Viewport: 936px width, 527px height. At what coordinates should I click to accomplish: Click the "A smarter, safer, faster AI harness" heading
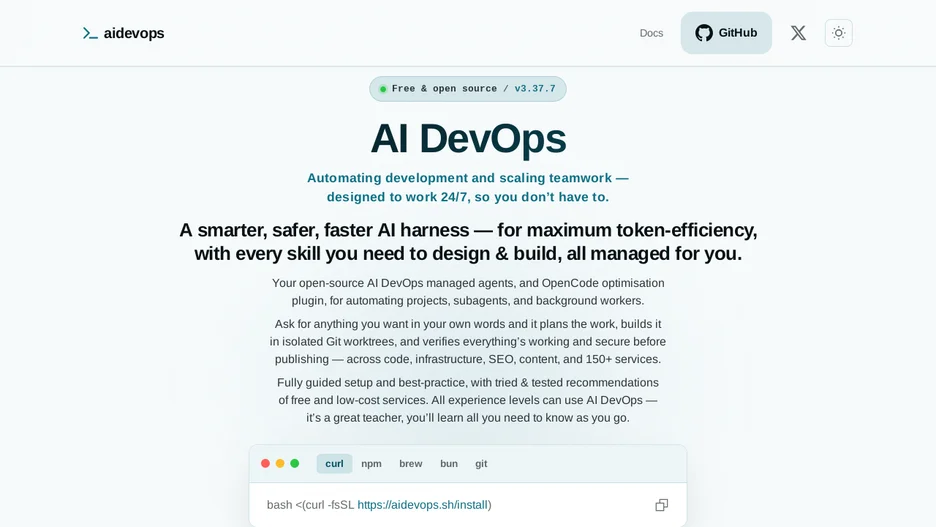[468, 242]
